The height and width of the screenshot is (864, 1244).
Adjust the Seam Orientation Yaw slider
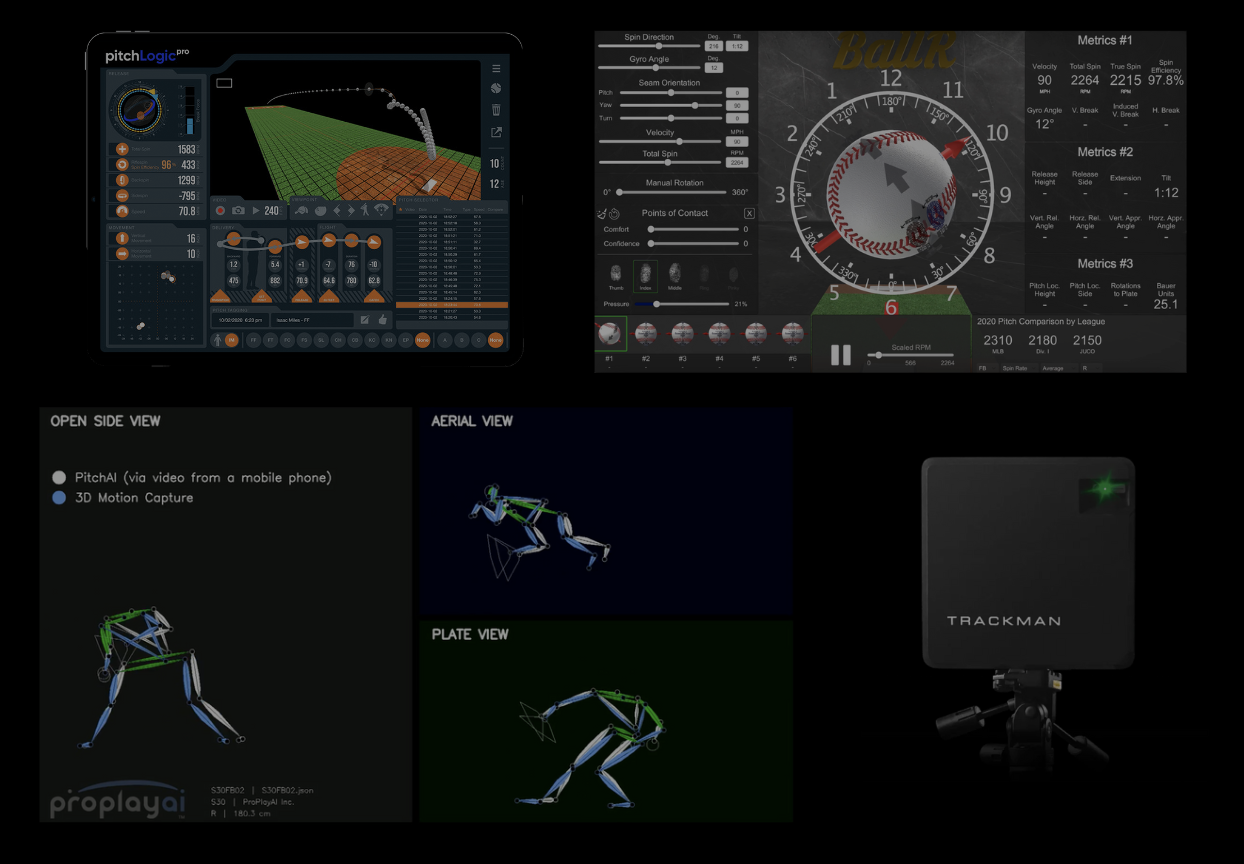click(x=671, y=105)
